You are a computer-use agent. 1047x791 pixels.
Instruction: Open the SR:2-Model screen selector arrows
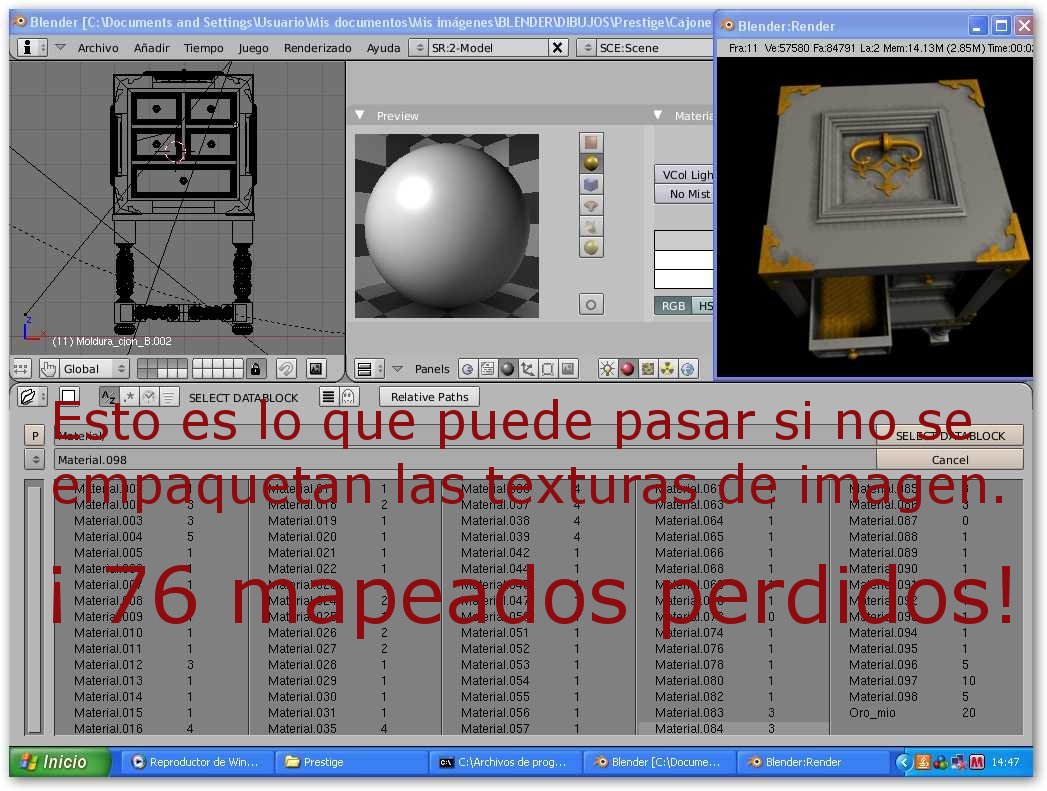pyautogui.click(x=419, y=47)
